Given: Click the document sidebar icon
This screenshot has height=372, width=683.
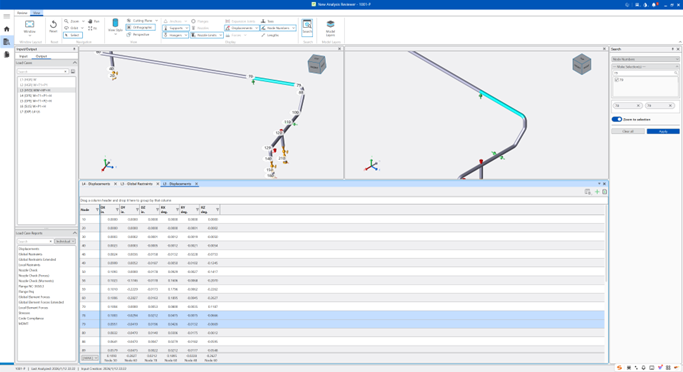Looking at the screenshot, I should coord(7,54).
